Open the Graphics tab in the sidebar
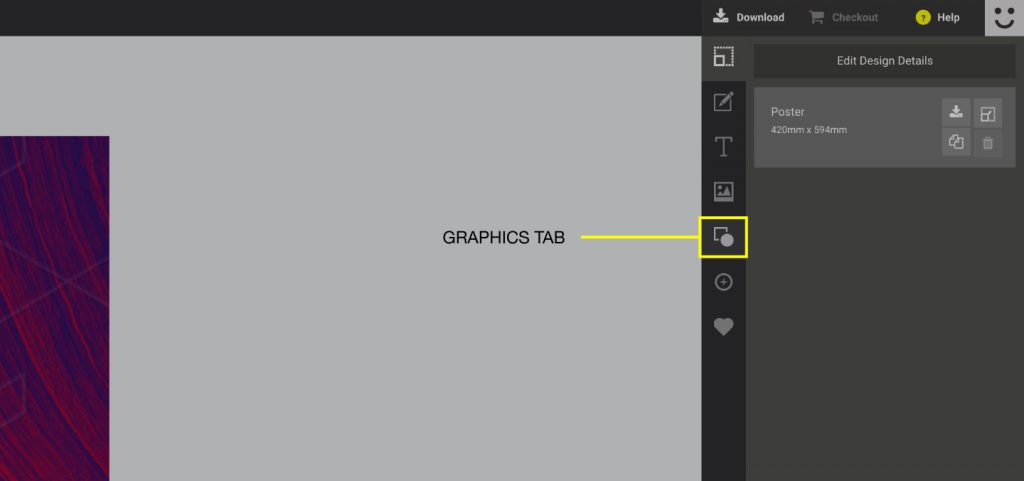1024x481 pixels. 723,237
